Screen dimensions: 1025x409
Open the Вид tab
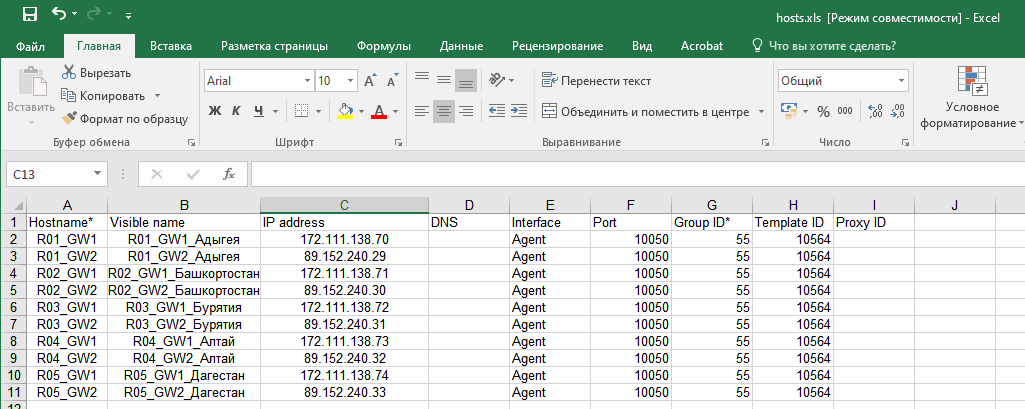pyautogui.click(x=642, y=46)
